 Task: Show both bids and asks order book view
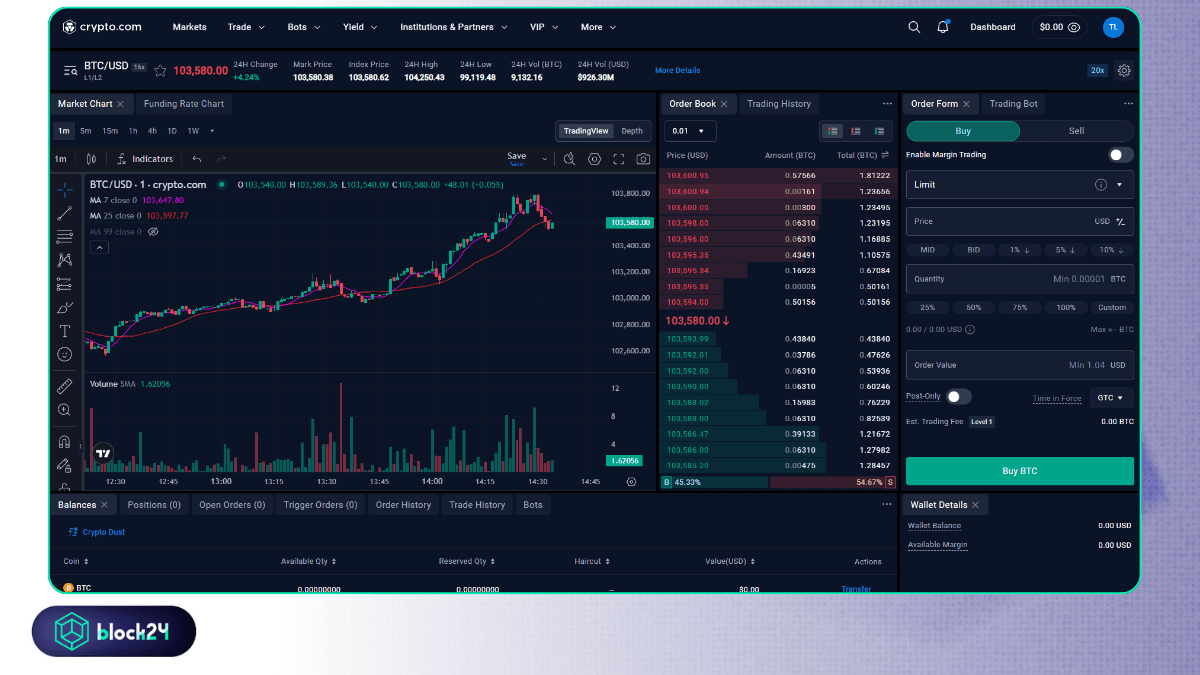point(832,131)
